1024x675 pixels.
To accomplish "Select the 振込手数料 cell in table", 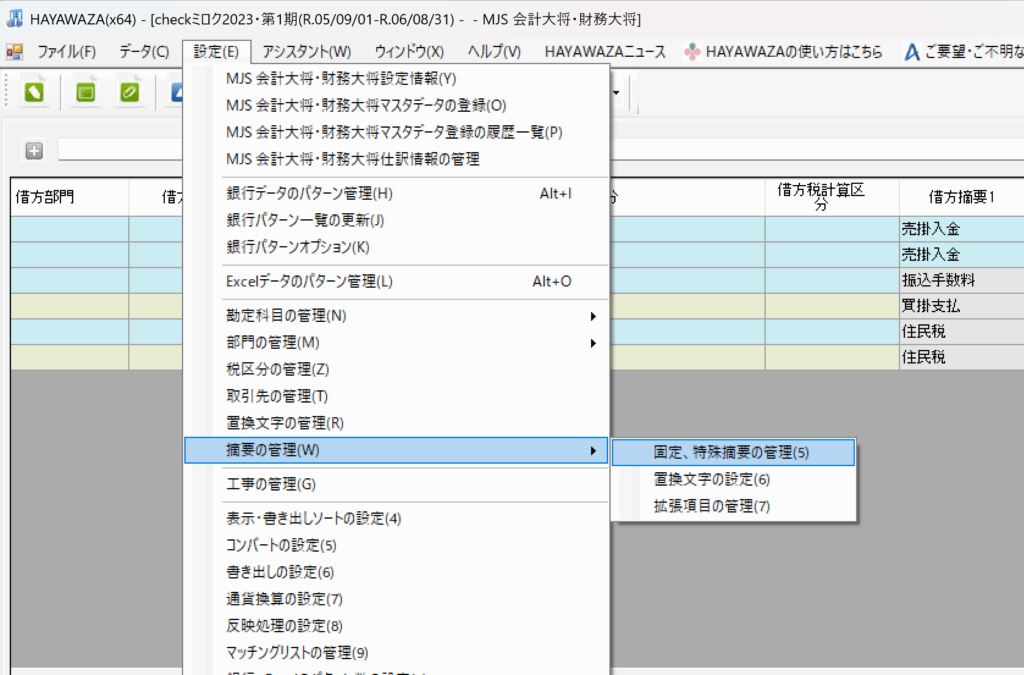I will pos(961,280).
